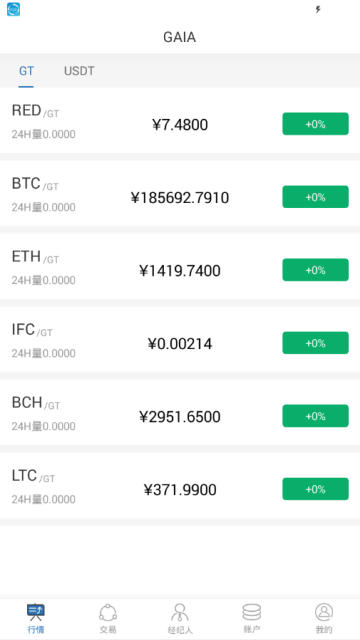
Task: Open the 账户 account coins icon
Action: coord(252,612)
